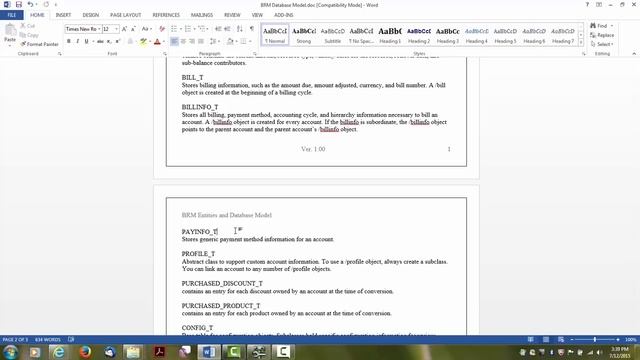Open font size dropdown showing 12

[116, 29]
